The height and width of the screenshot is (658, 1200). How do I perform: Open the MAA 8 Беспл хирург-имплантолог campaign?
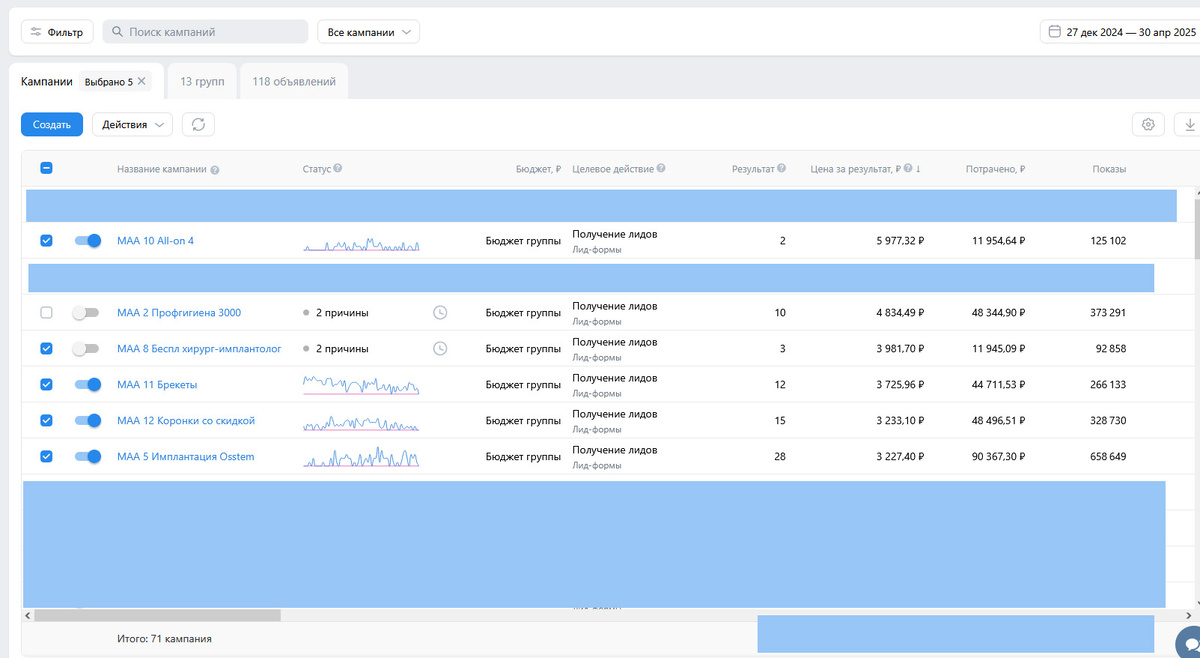pos(199,349)
